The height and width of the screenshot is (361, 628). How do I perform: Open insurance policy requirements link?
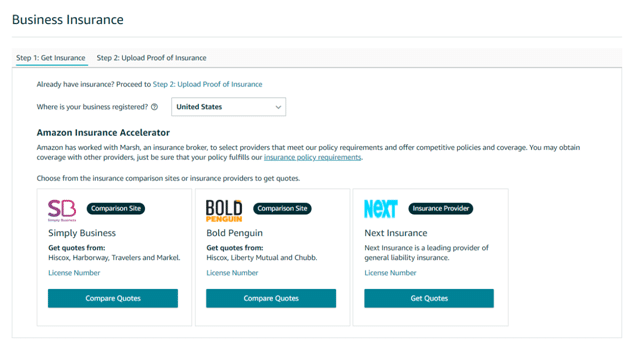coord(312,157)
